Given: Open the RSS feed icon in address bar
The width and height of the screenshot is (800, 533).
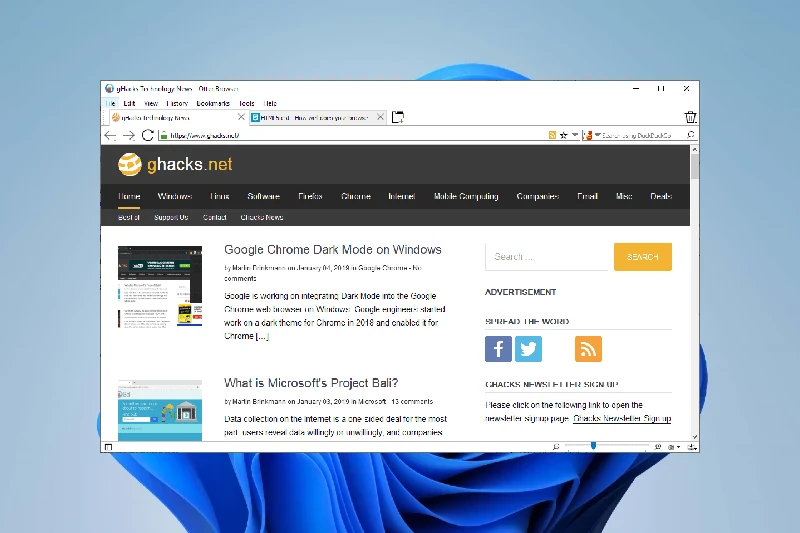Looking at the screenshot, I should [552, 135].
